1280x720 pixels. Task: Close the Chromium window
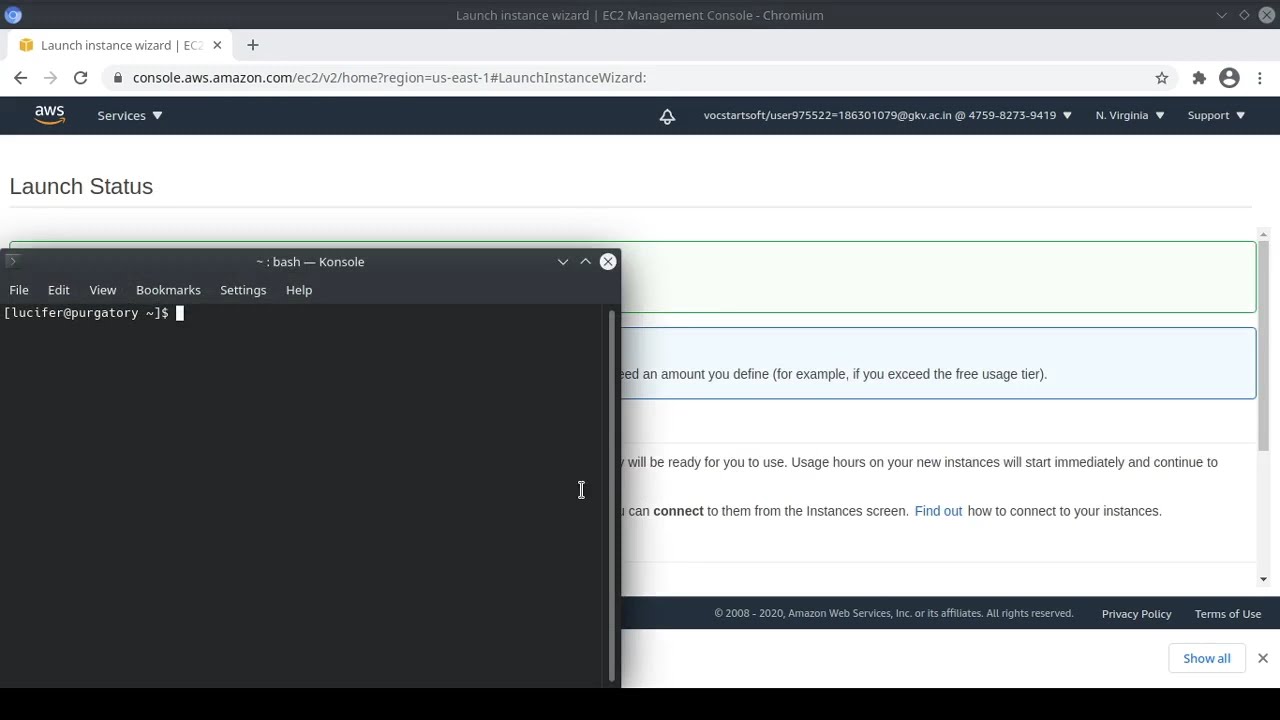pyautogui.click(x=1266, y=15)
